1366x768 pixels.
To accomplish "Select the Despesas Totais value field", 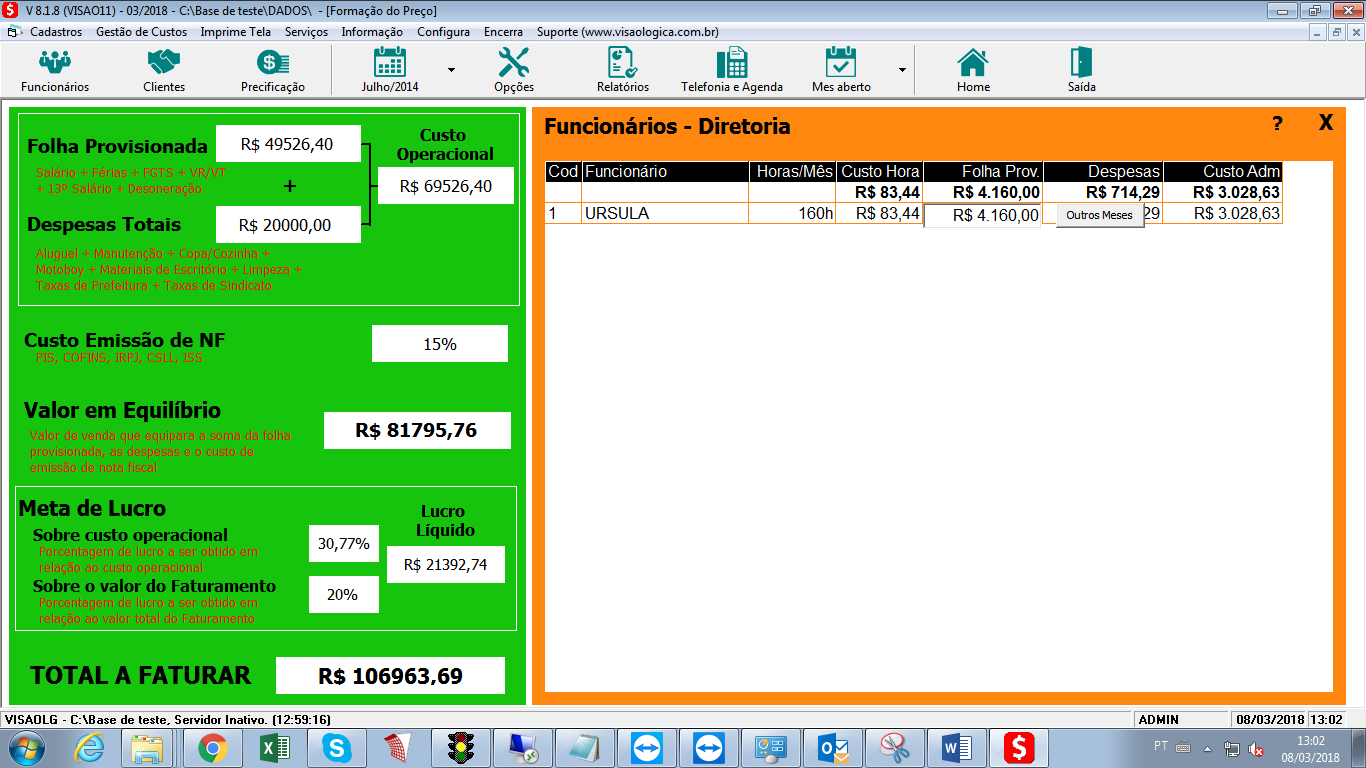I will pyautogui.click(x=288, y=225).
